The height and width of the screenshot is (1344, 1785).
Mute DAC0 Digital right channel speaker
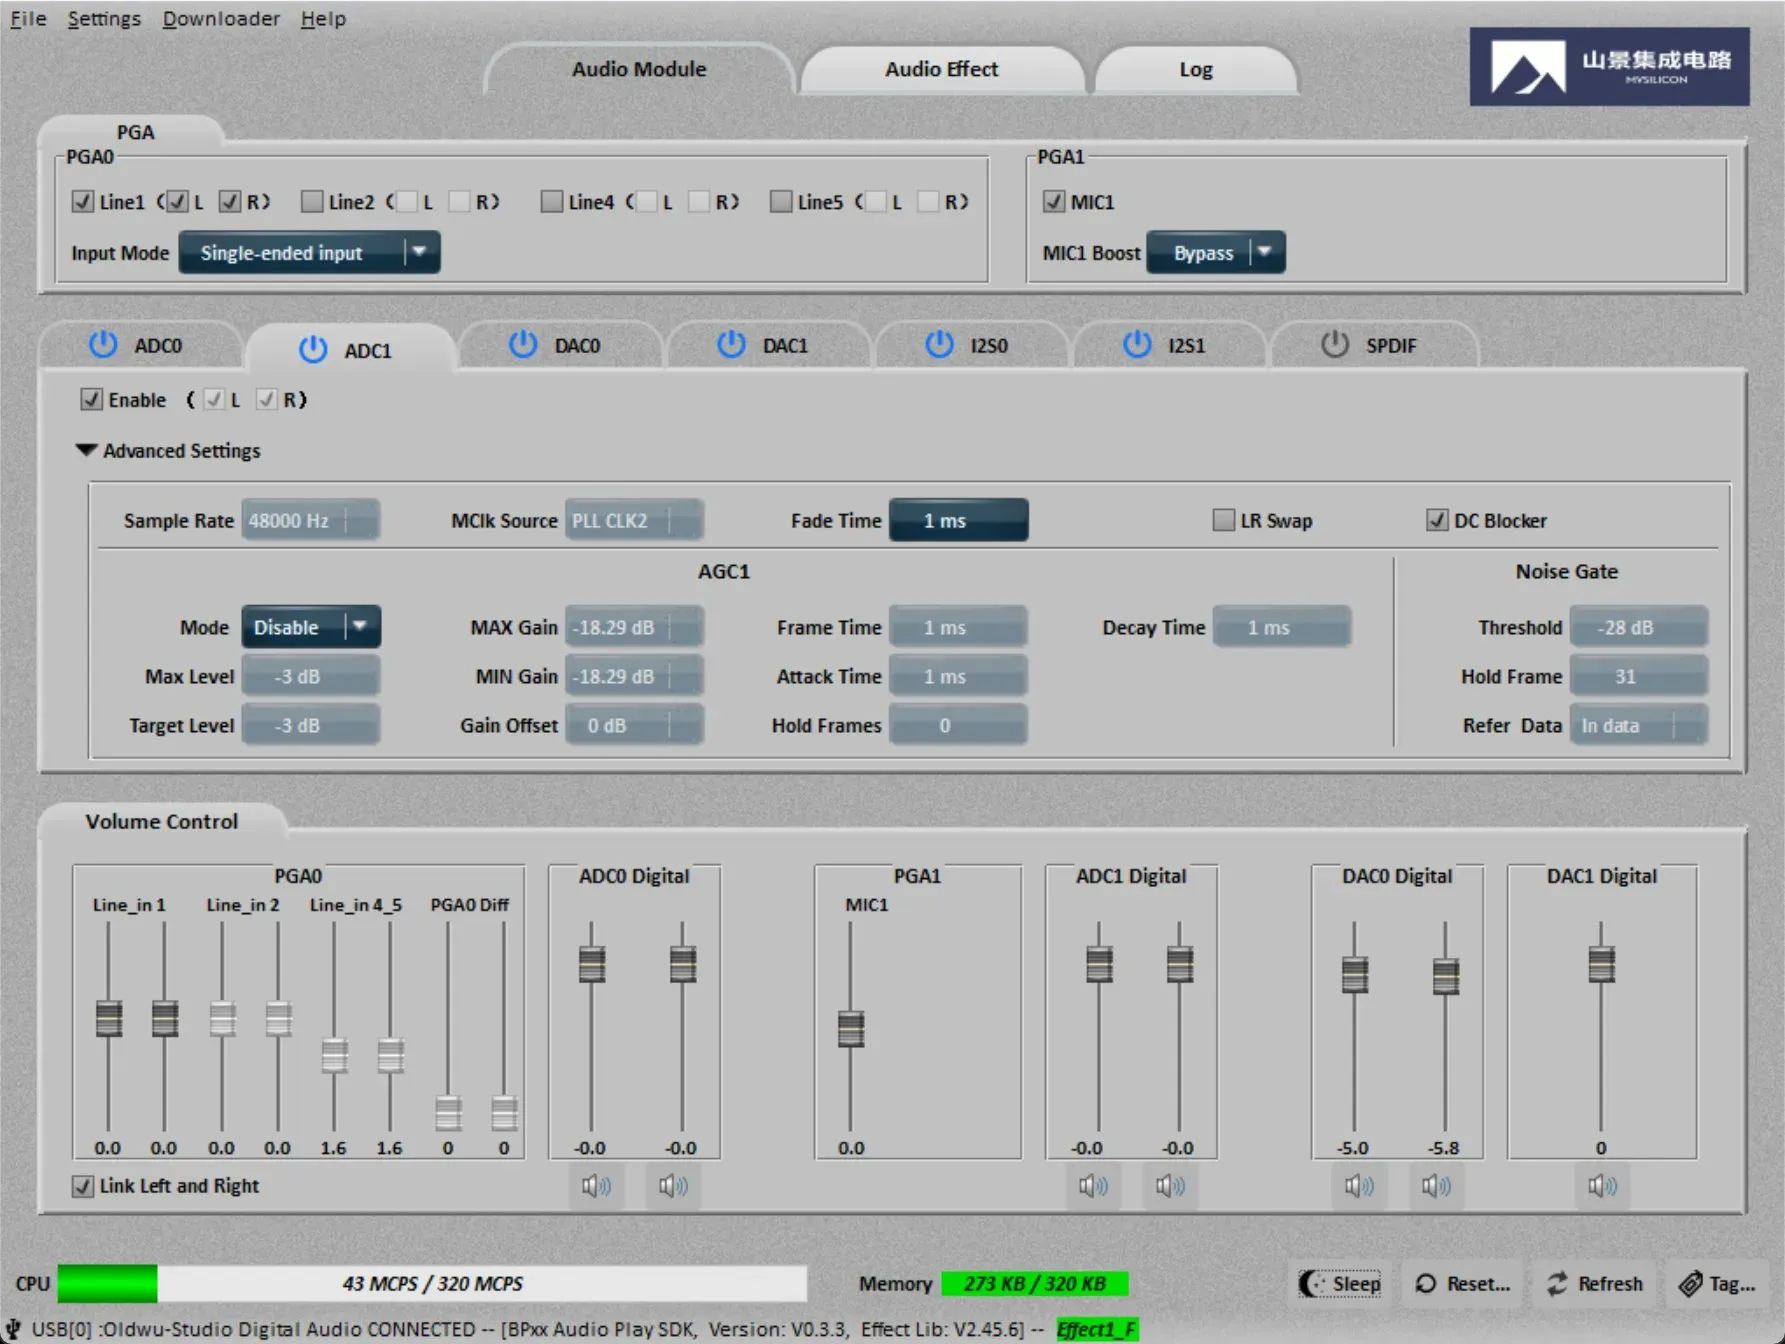(x=1436, y=1186)
